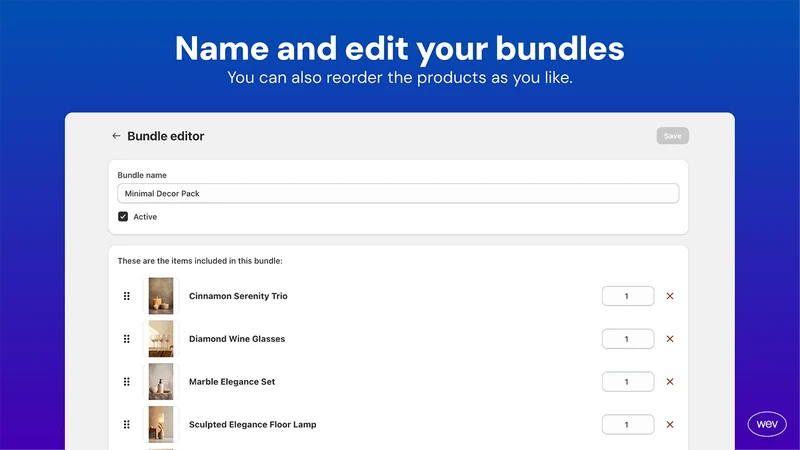Remove Cinnamon Serenity Trio with red X
This screenshot has height=450, width=800.
670,296
